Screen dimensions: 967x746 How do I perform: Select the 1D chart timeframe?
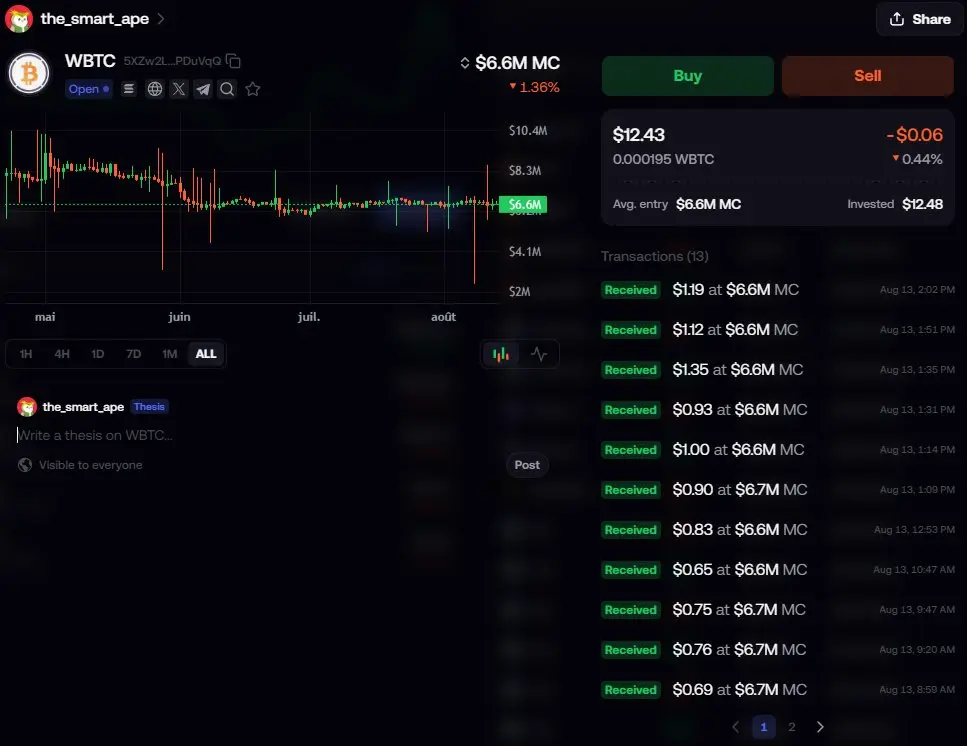click(x=97, y=354)
